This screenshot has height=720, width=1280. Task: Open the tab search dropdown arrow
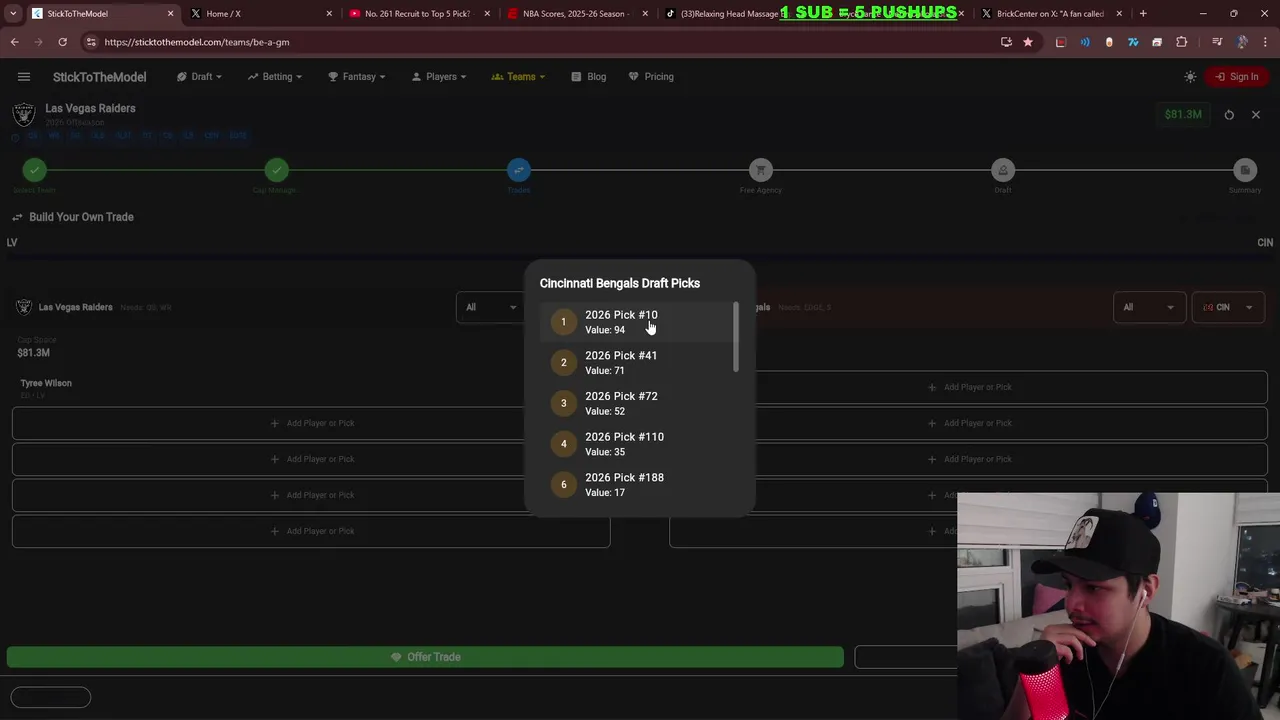point(13,14)
